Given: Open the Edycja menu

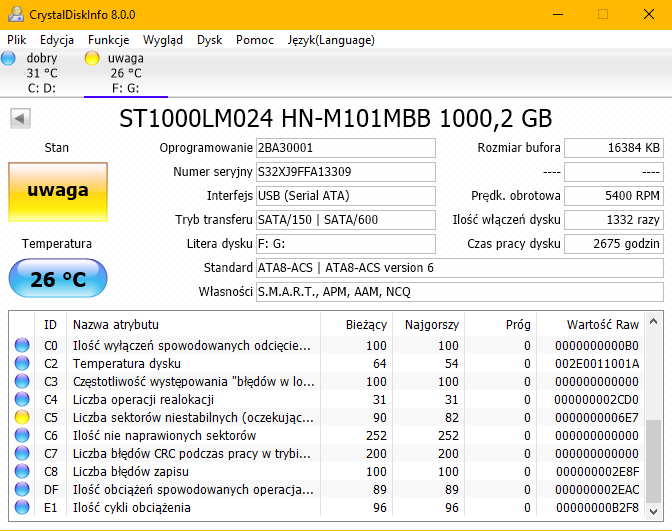Looking at the screenshot, I should (57, 40).
